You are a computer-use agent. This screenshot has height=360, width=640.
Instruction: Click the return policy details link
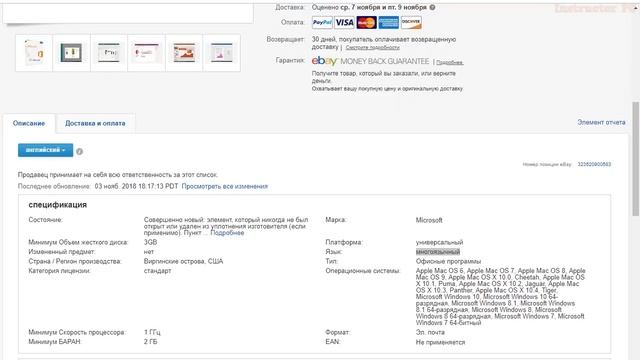372,48
